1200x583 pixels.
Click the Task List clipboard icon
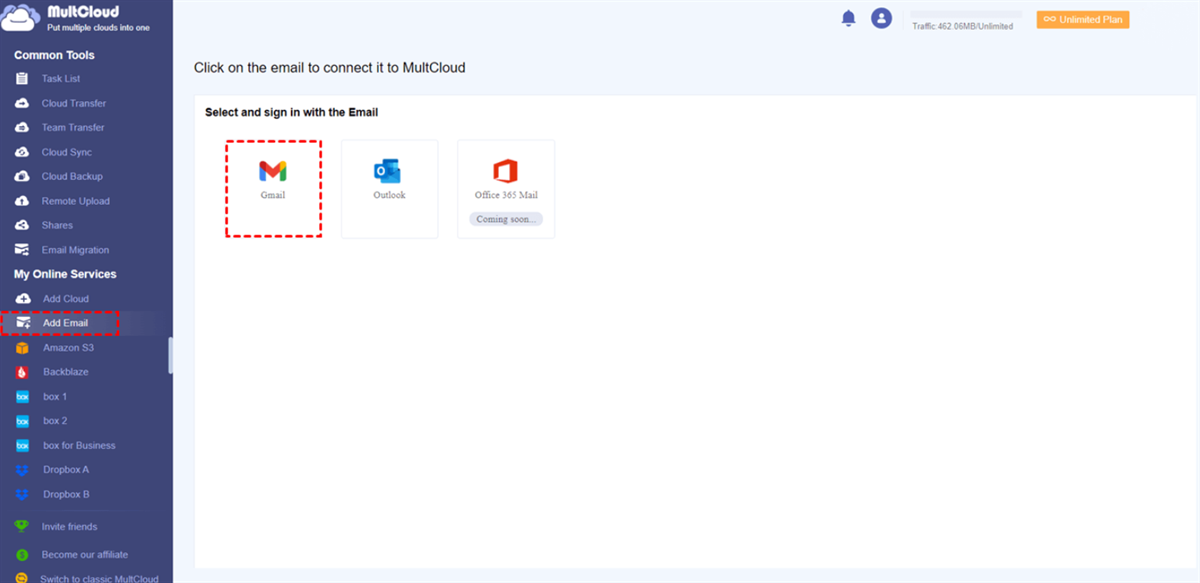click(22, 79)
